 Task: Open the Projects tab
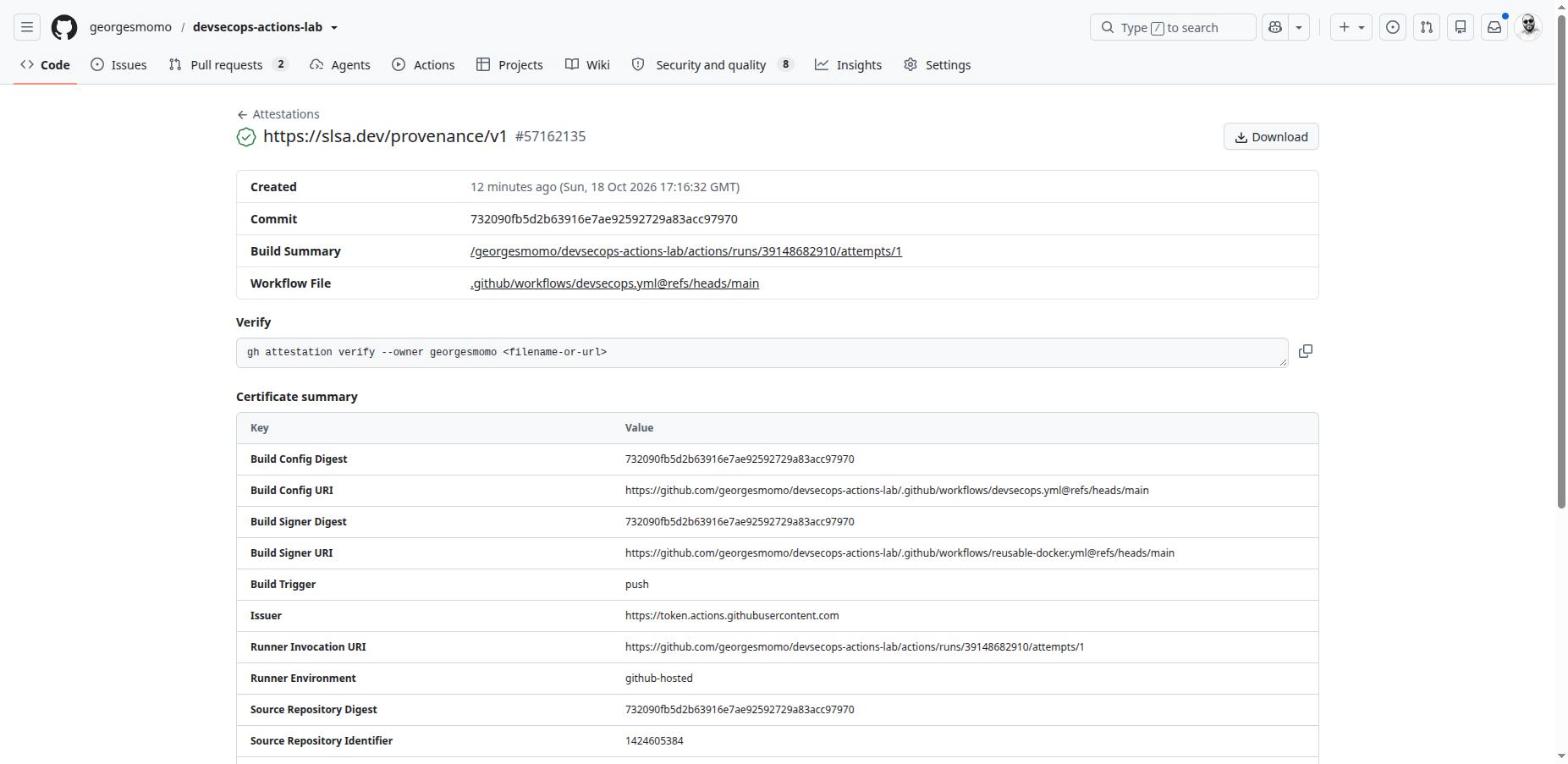(x=509, y=65)
